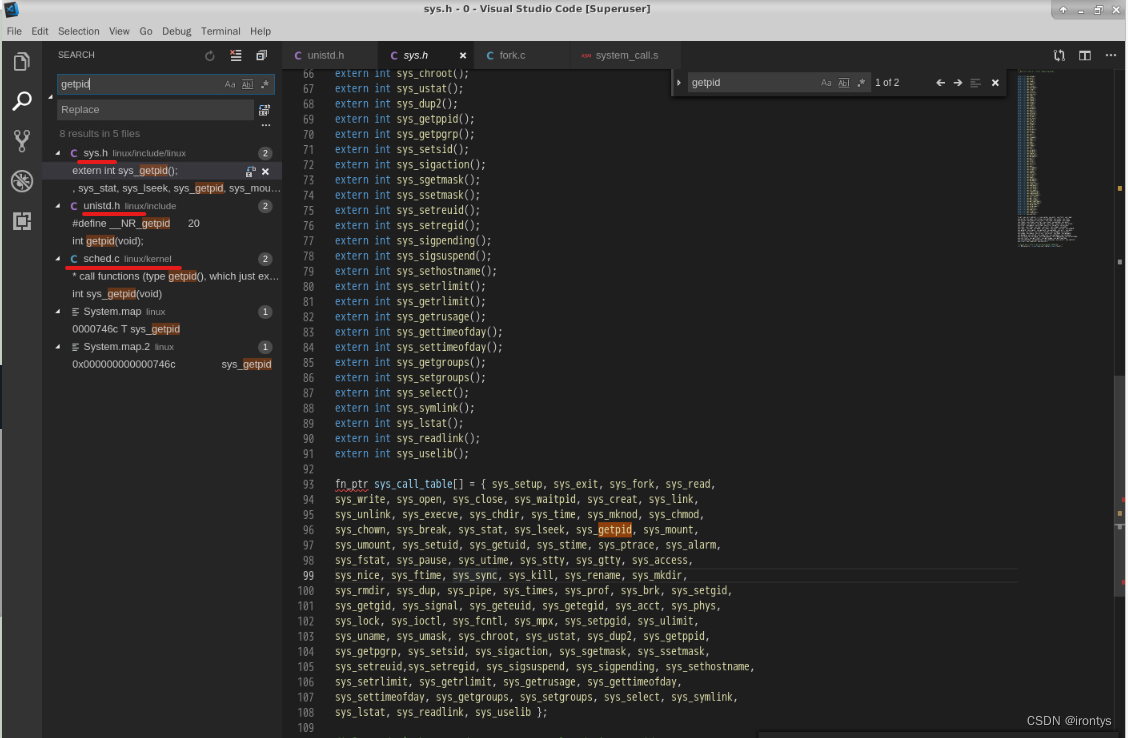Open the Selection menu

pyautogui.click(x=78, y=31)
